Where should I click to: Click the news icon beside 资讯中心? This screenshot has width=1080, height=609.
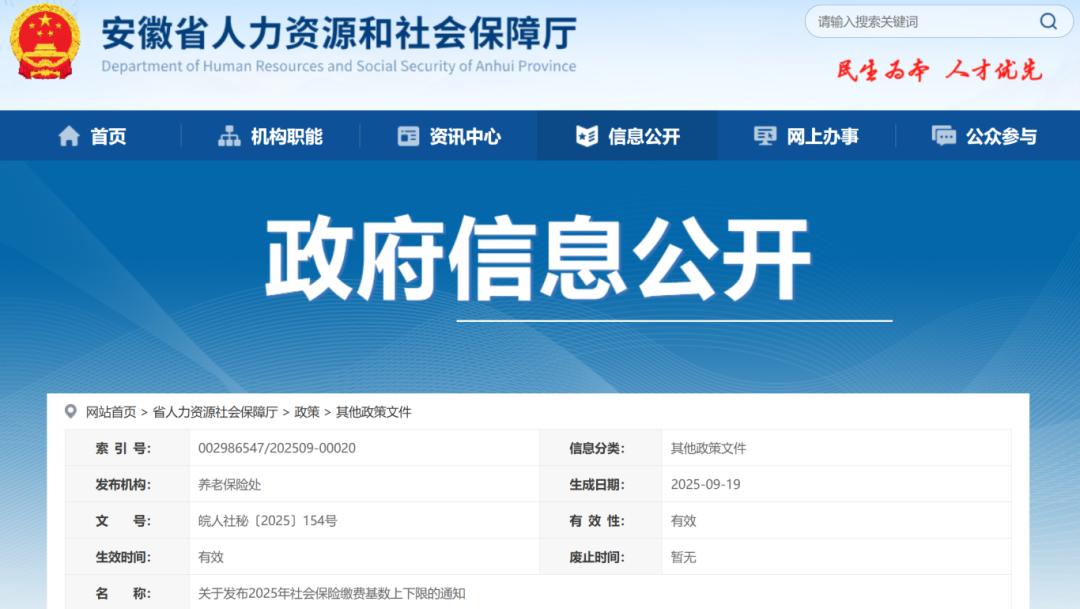(x=408, y=137)
